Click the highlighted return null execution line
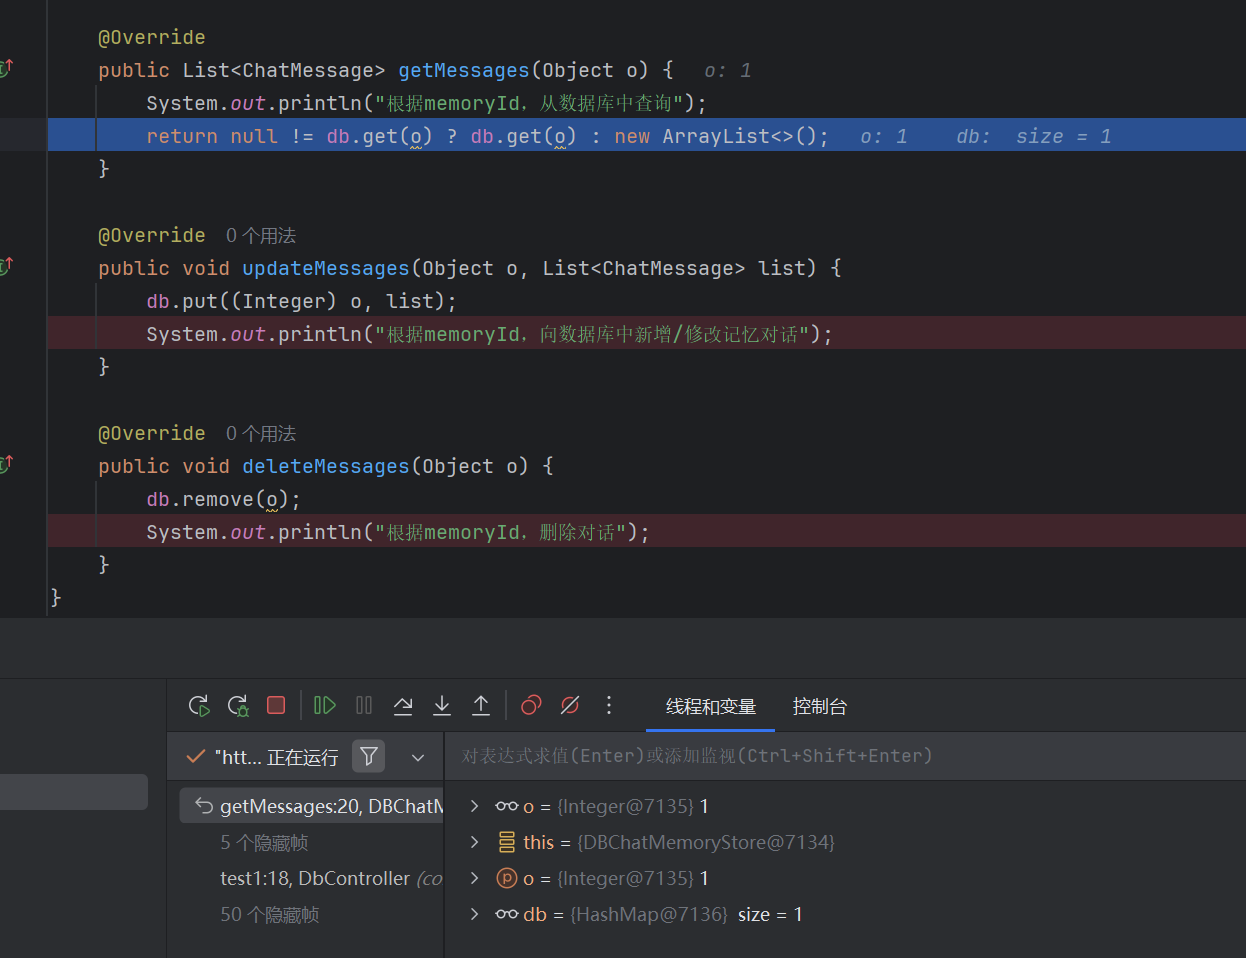This screenshot has width=1246, height=958. click(x=646, y=136)
